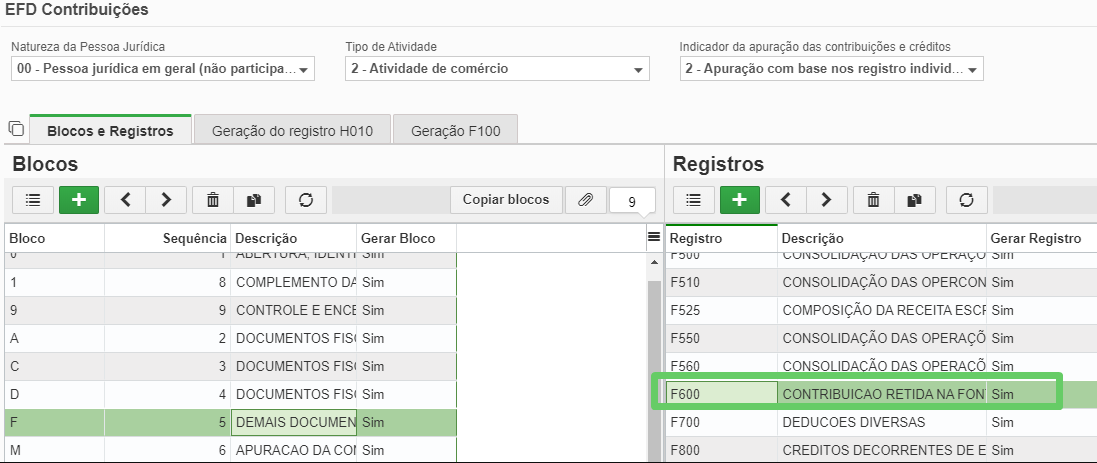Image resolution: width=1097 pixels, height=463 pixels.
Task: Select block M APURACAO DA CON row
Action: (x=230, y=450)
